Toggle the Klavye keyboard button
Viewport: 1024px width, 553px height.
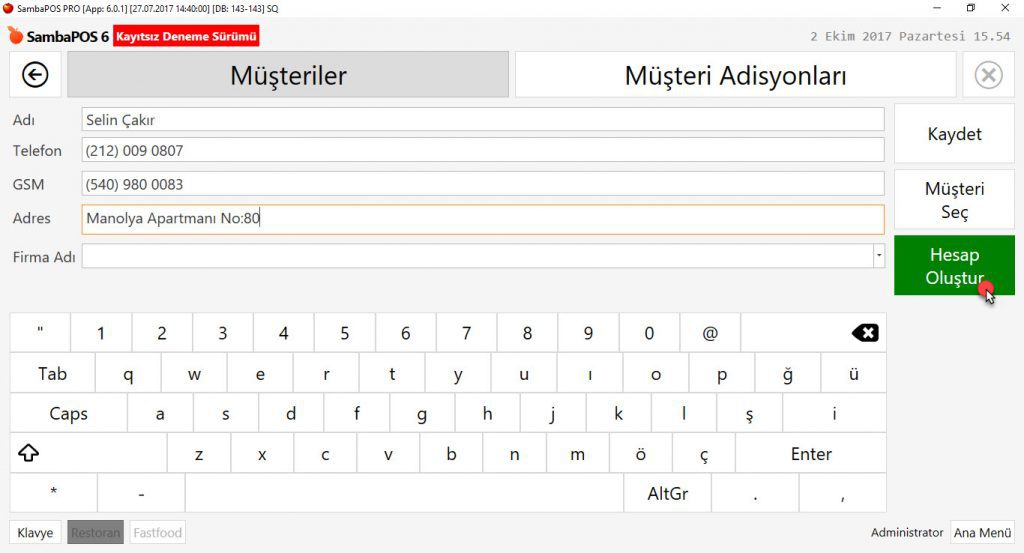tap(35, 533)
